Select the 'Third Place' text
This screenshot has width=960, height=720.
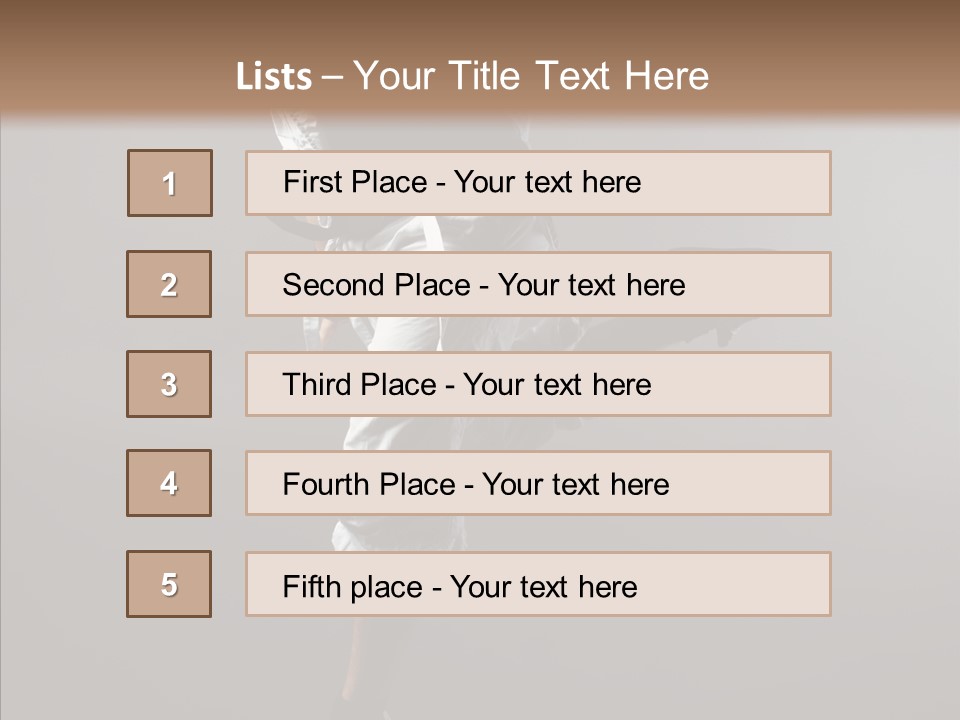click(359, 385)
